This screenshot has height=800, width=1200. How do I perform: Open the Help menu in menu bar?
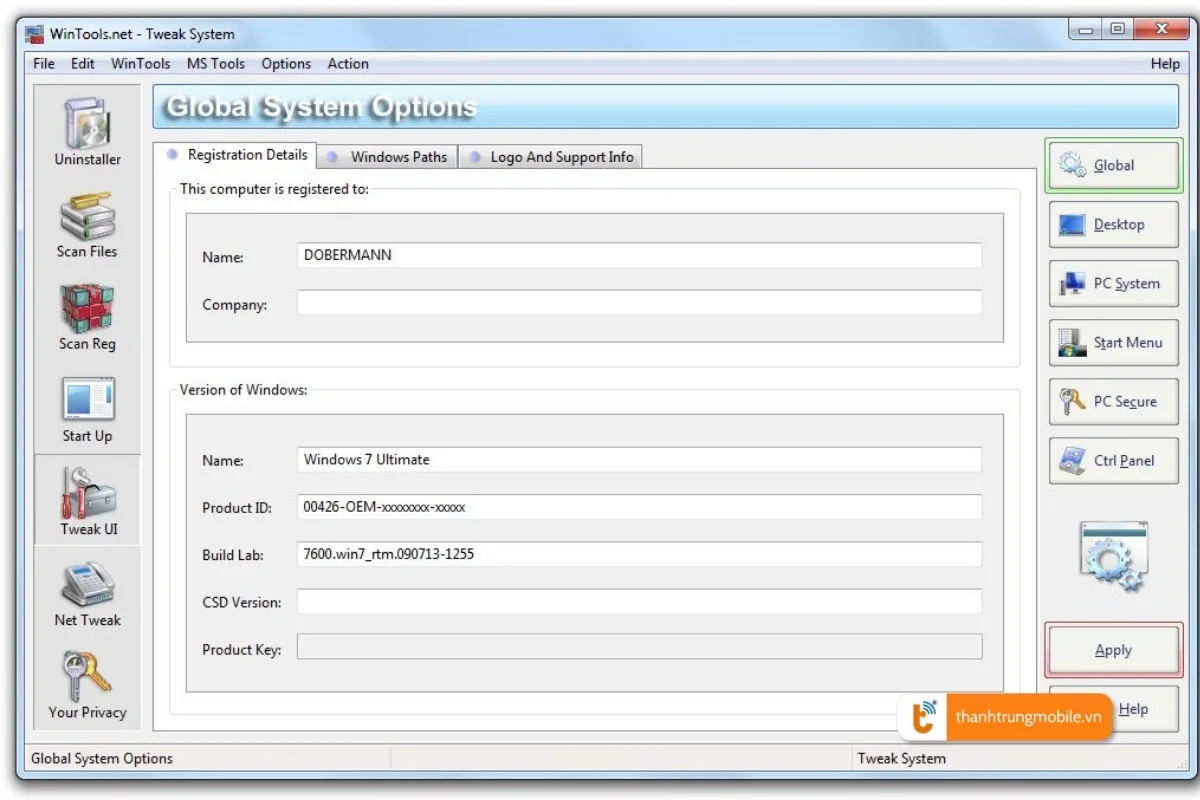click(1165, 63)
